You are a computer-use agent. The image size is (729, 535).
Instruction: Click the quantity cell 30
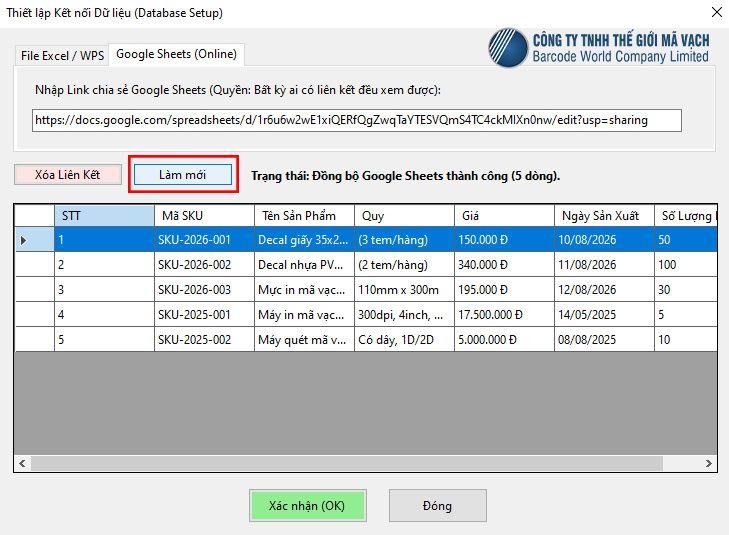click(x=686, y=290)
